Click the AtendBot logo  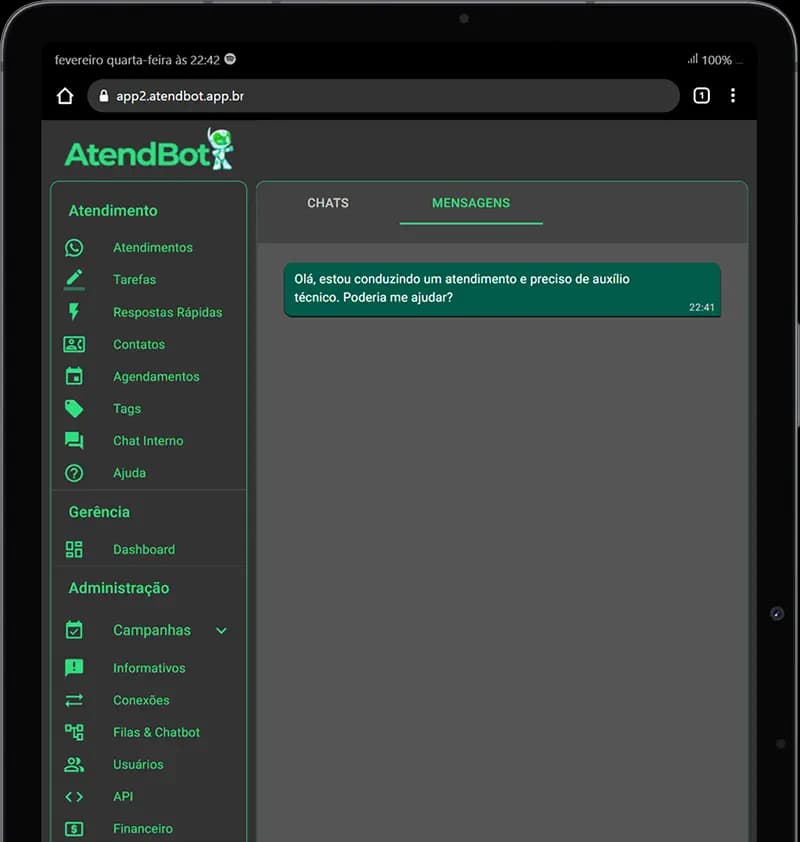click(x=149, y=150)
